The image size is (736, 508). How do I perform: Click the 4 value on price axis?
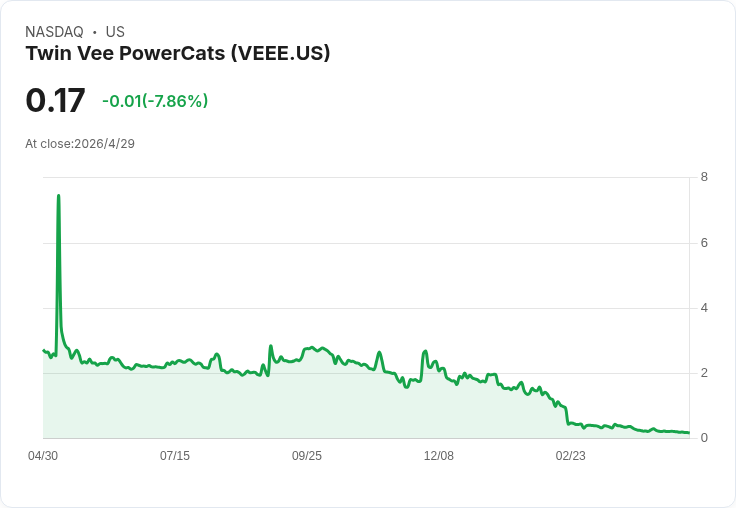point(704,308)
